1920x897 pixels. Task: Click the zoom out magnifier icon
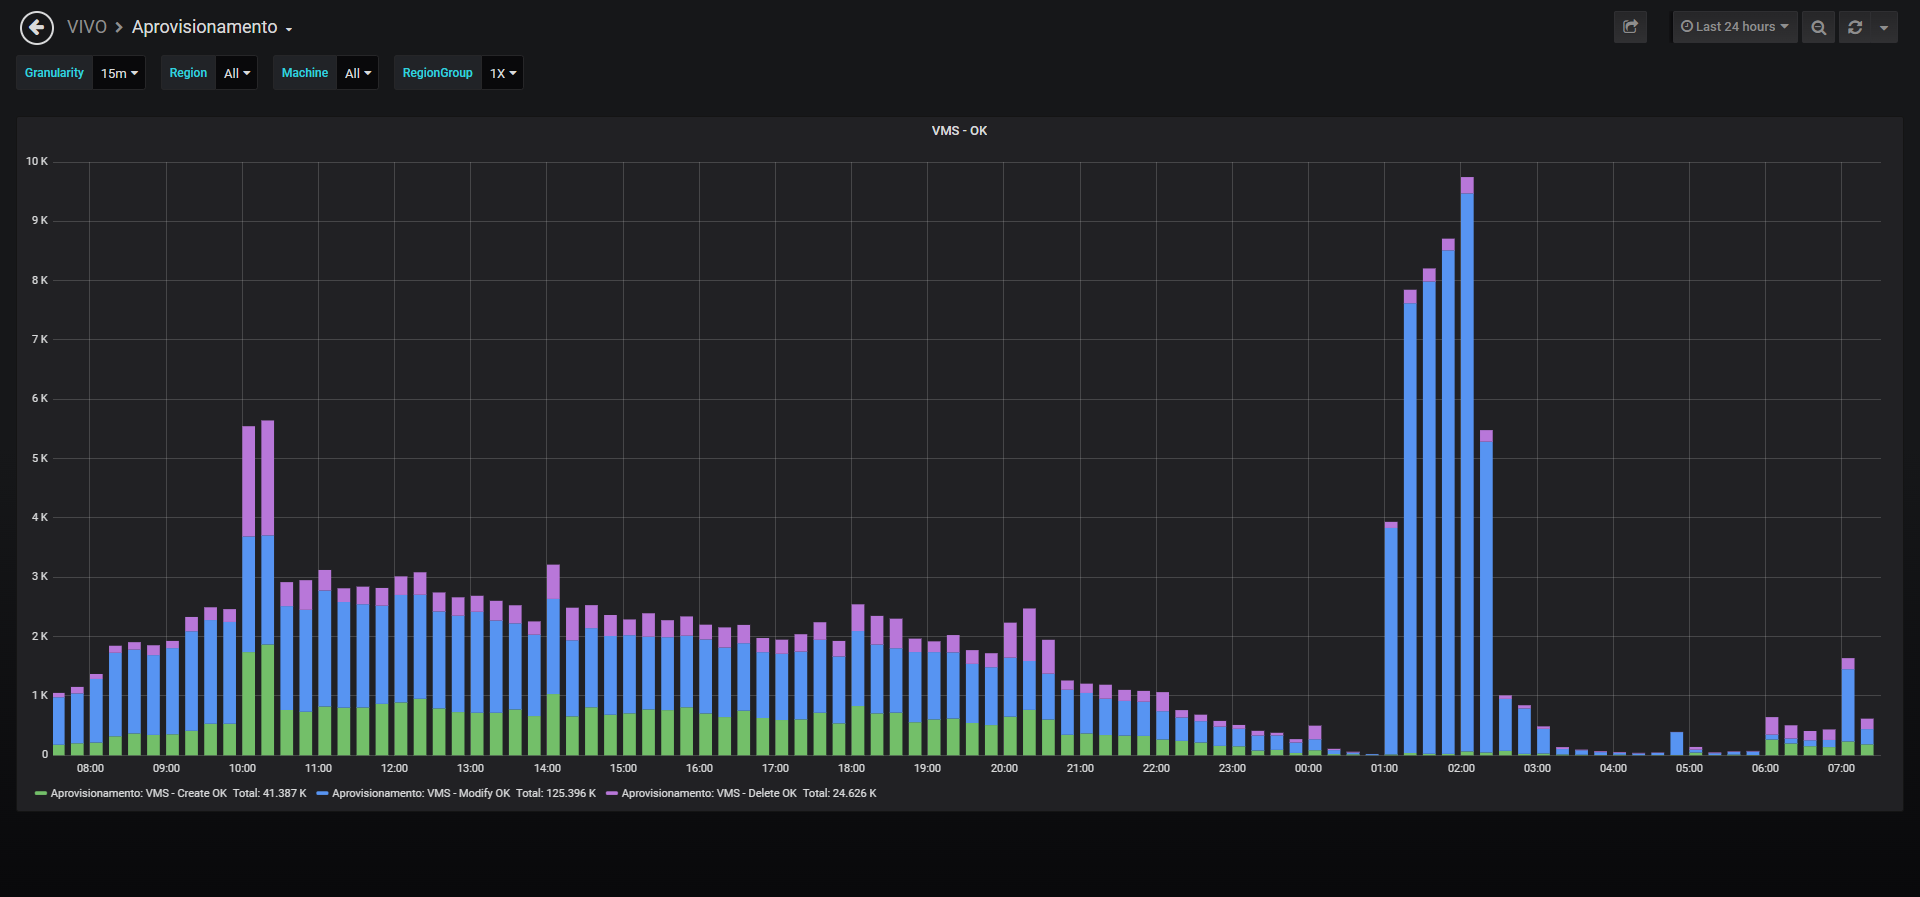point(1818,27)
